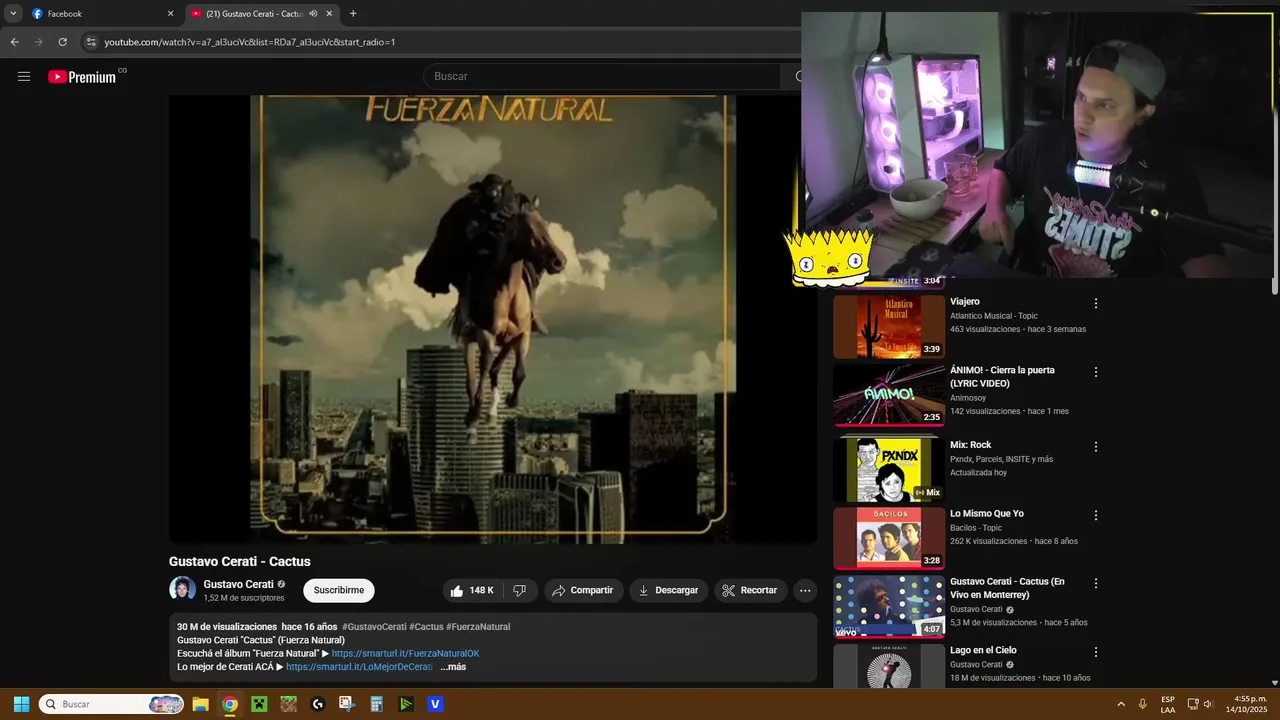Screen dimensions: 1280x720
Task: Click the #FuerzaNatural hashtag
Action: [x=478, y=627]
